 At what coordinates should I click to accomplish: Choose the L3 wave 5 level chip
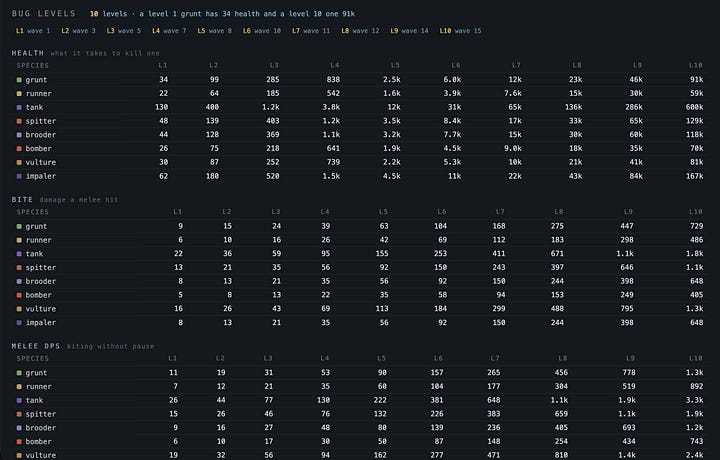pyautogui.click(x=124, y=31)
